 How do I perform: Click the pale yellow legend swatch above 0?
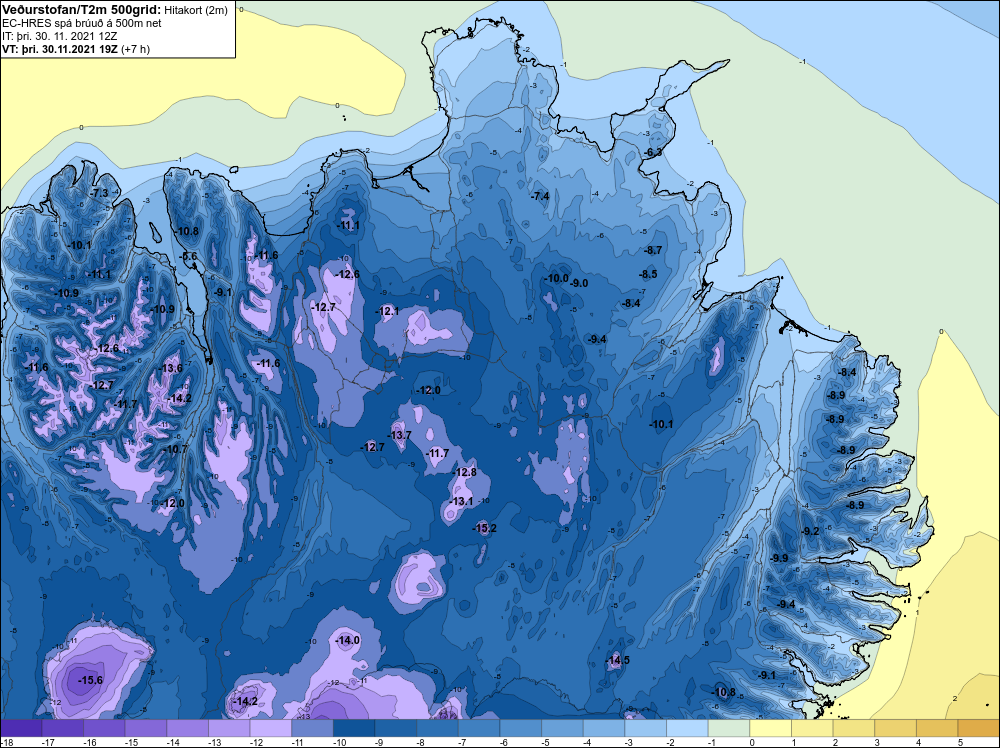(770, 728)
